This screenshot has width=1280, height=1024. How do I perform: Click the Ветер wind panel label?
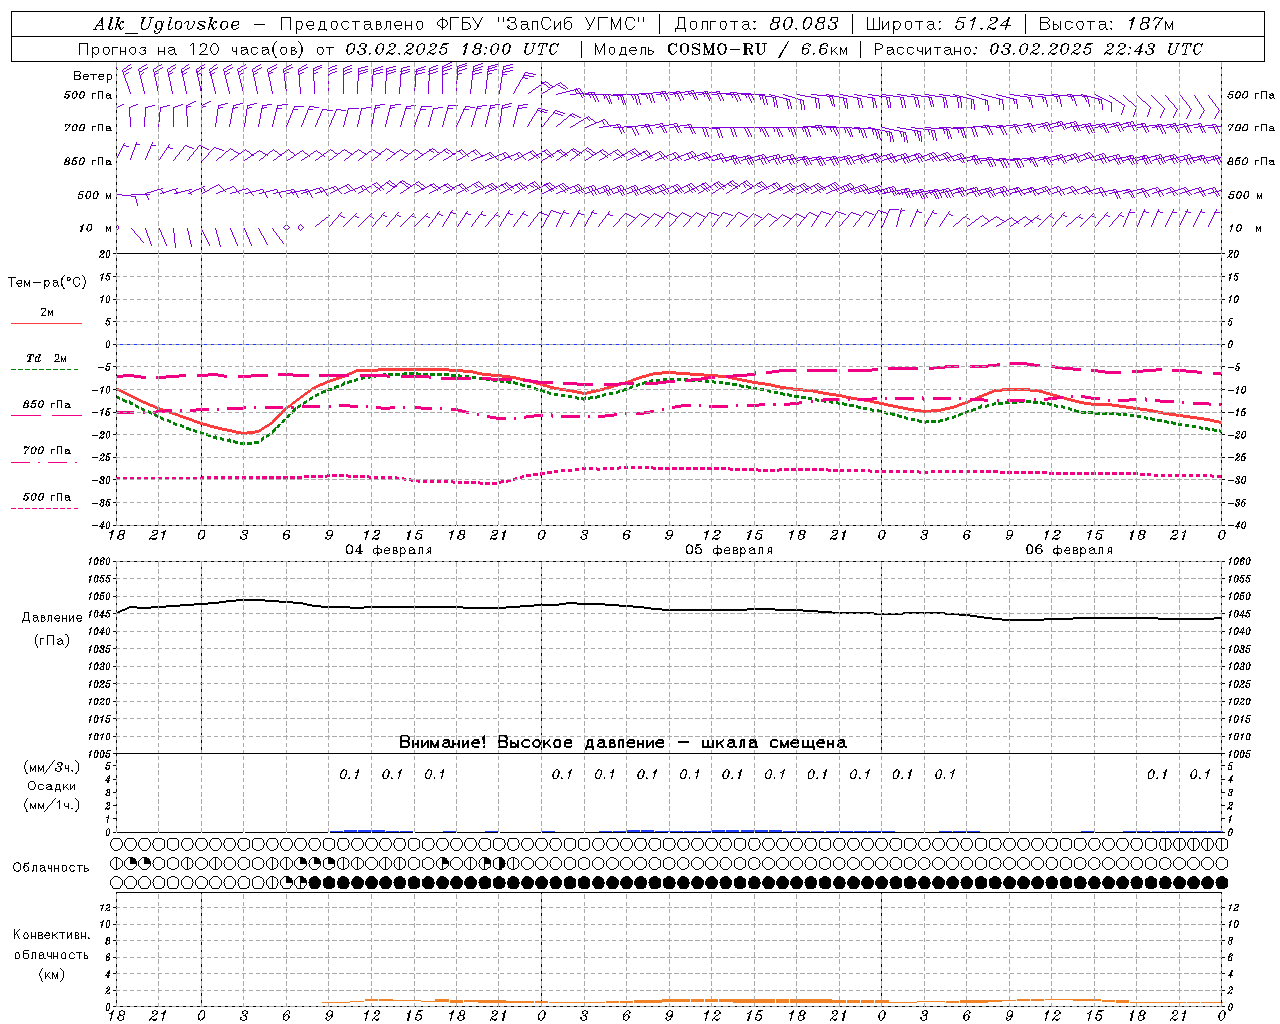click(92, 76)
